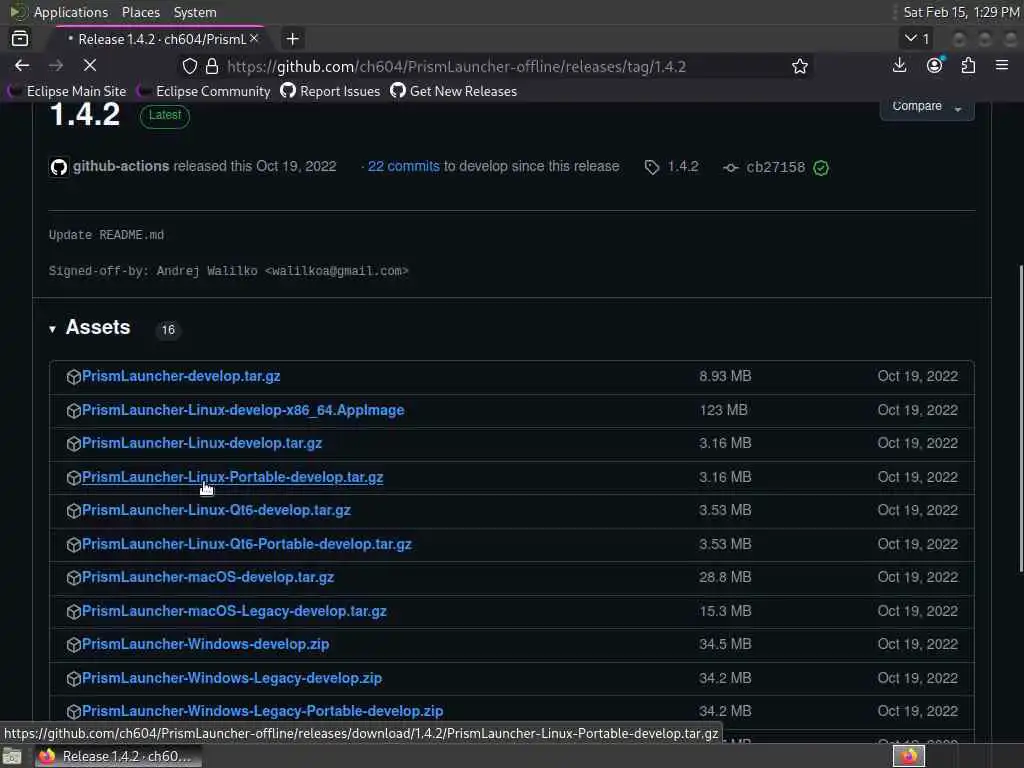Open the list all tabs dropdown
The width and height of the screenshot is (1024, 768).
917,39
